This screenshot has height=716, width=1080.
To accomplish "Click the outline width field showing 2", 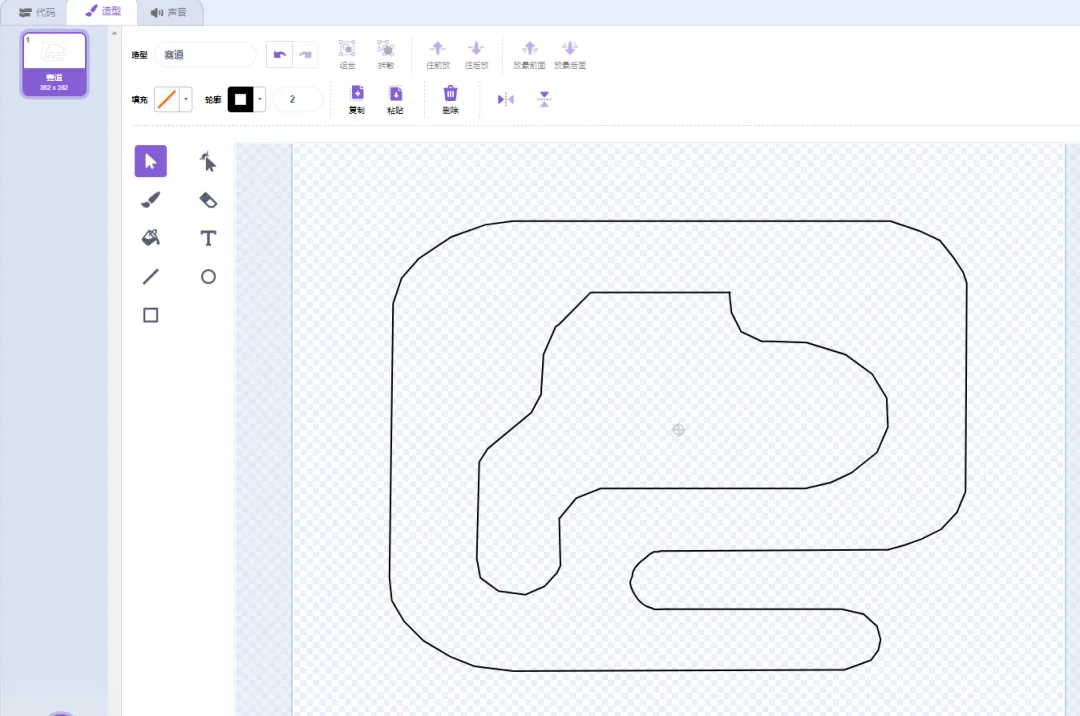I will 298,99.
